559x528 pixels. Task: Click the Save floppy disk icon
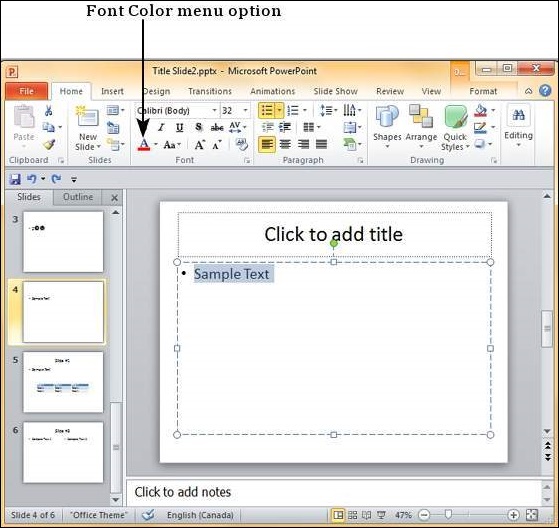[15, 179]
